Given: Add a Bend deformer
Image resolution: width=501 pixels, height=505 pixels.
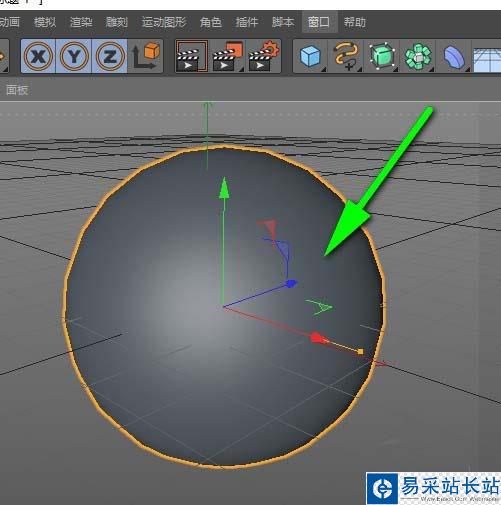Looking at the screenshot, I should tap(454, 56).
